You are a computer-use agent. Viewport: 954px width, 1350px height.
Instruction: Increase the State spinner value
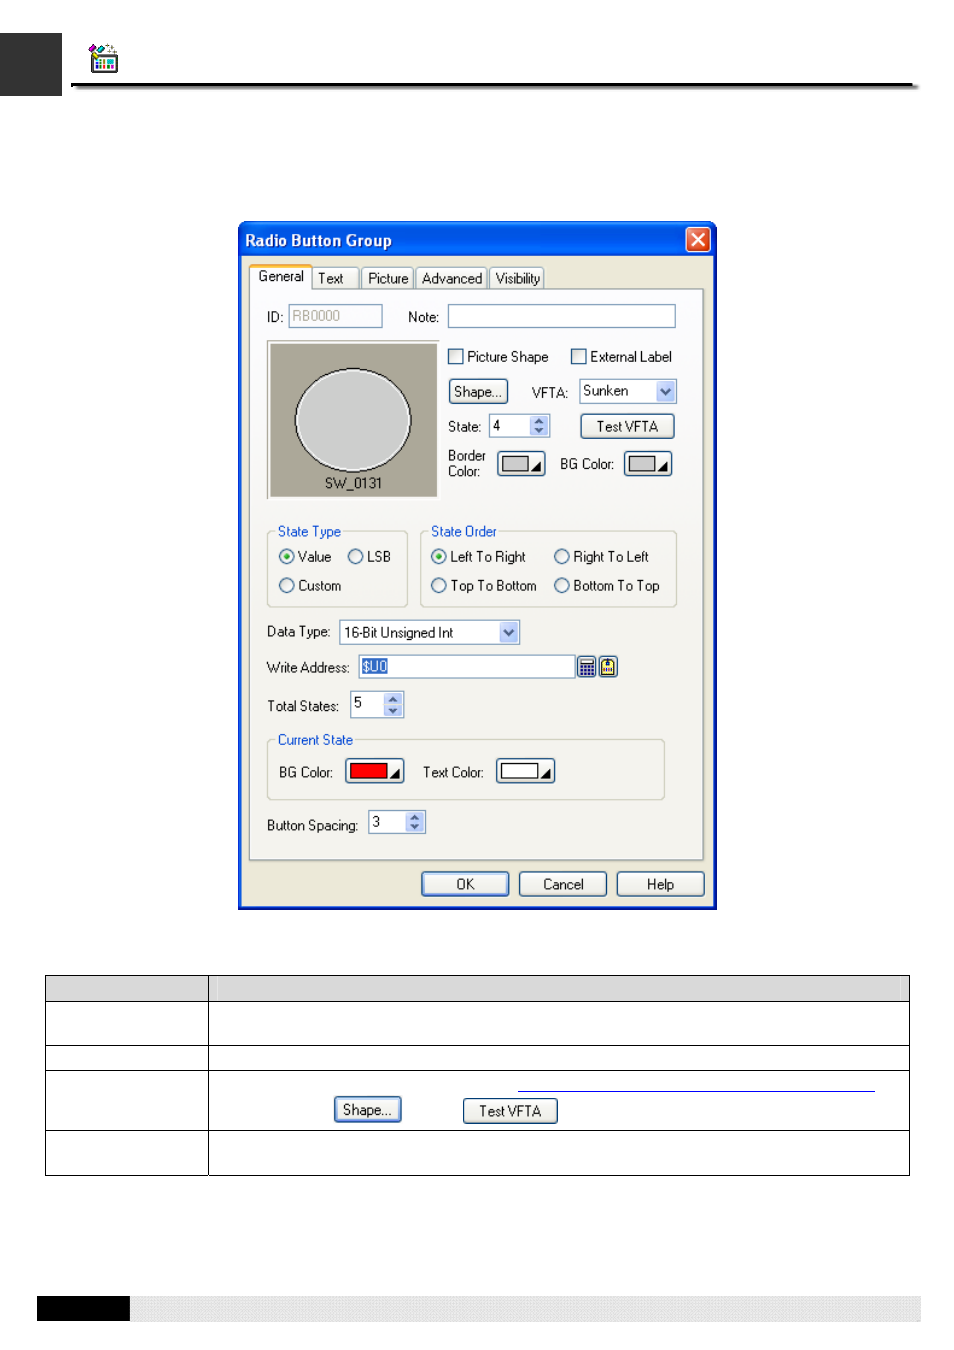[540, 421]
